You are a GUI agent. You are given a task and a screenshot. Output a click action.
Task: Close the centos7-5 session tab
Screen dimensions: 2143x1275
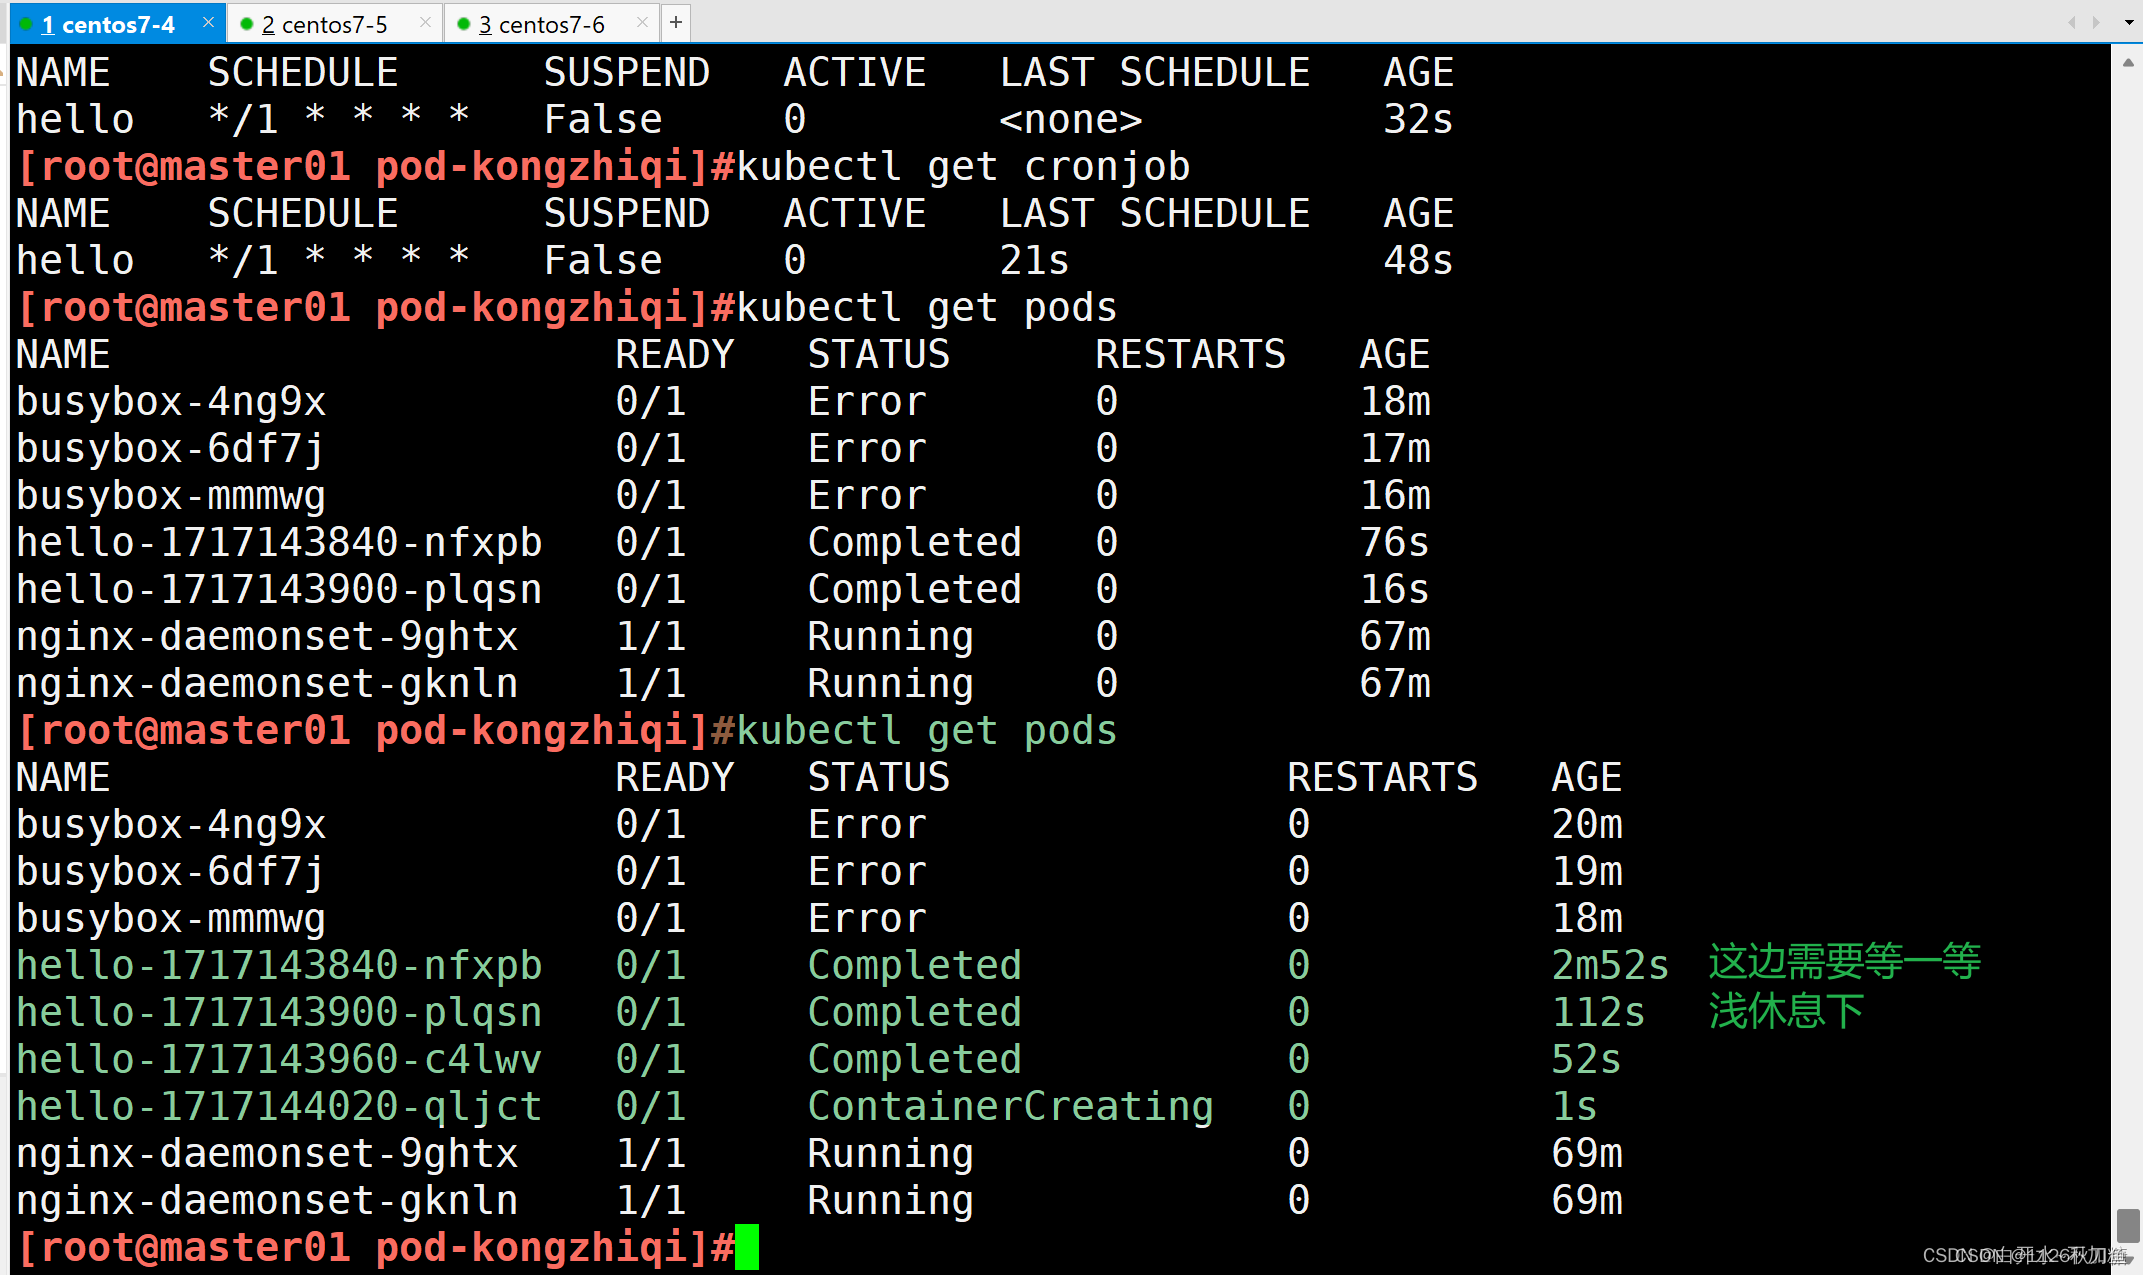(x=425, y=22)
